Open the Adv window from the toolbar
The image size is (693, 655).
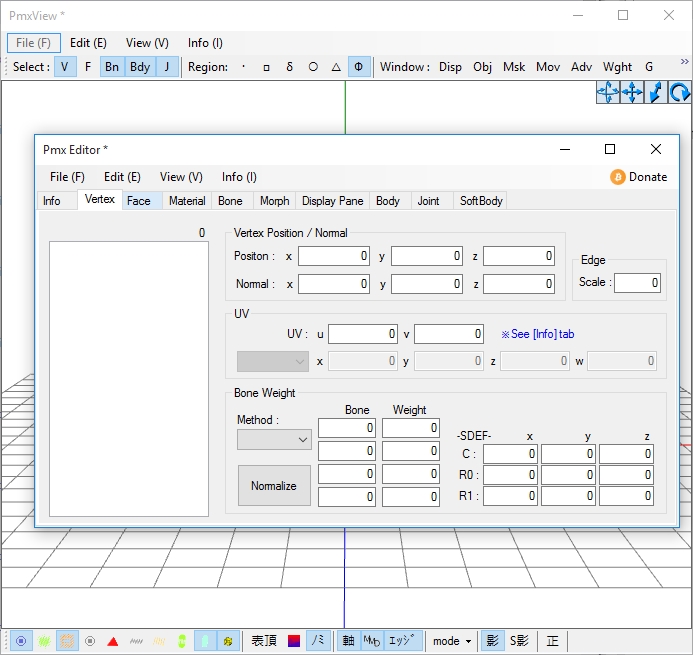click(581, 67)
